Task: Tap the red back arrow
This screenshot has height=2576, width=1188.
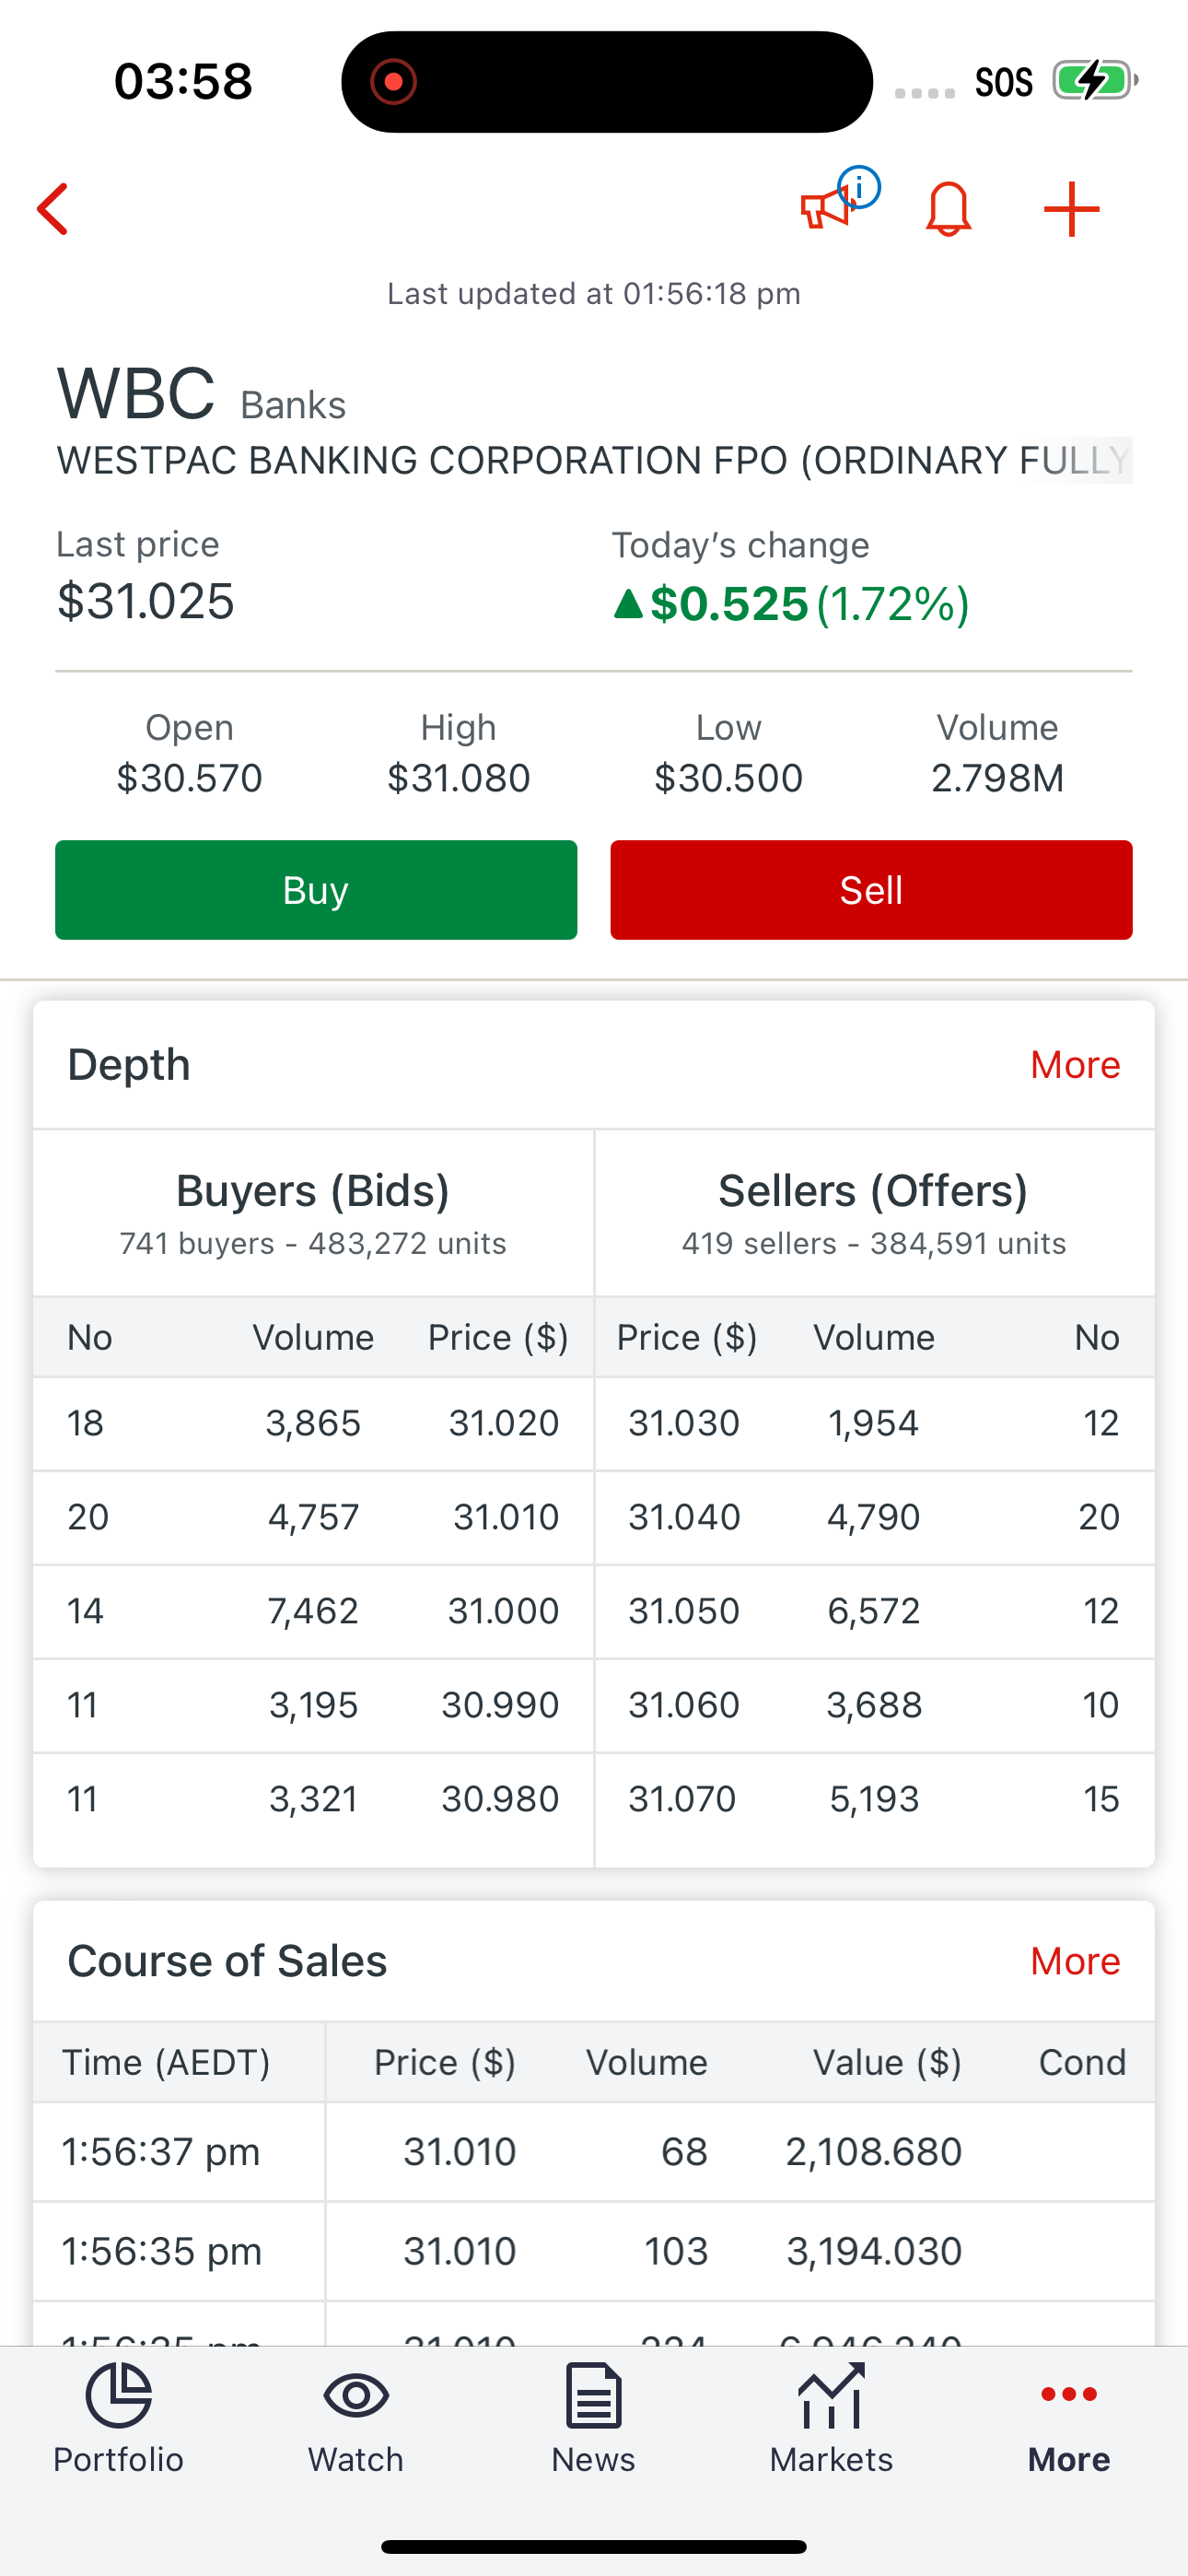Action: pos(53,209)
